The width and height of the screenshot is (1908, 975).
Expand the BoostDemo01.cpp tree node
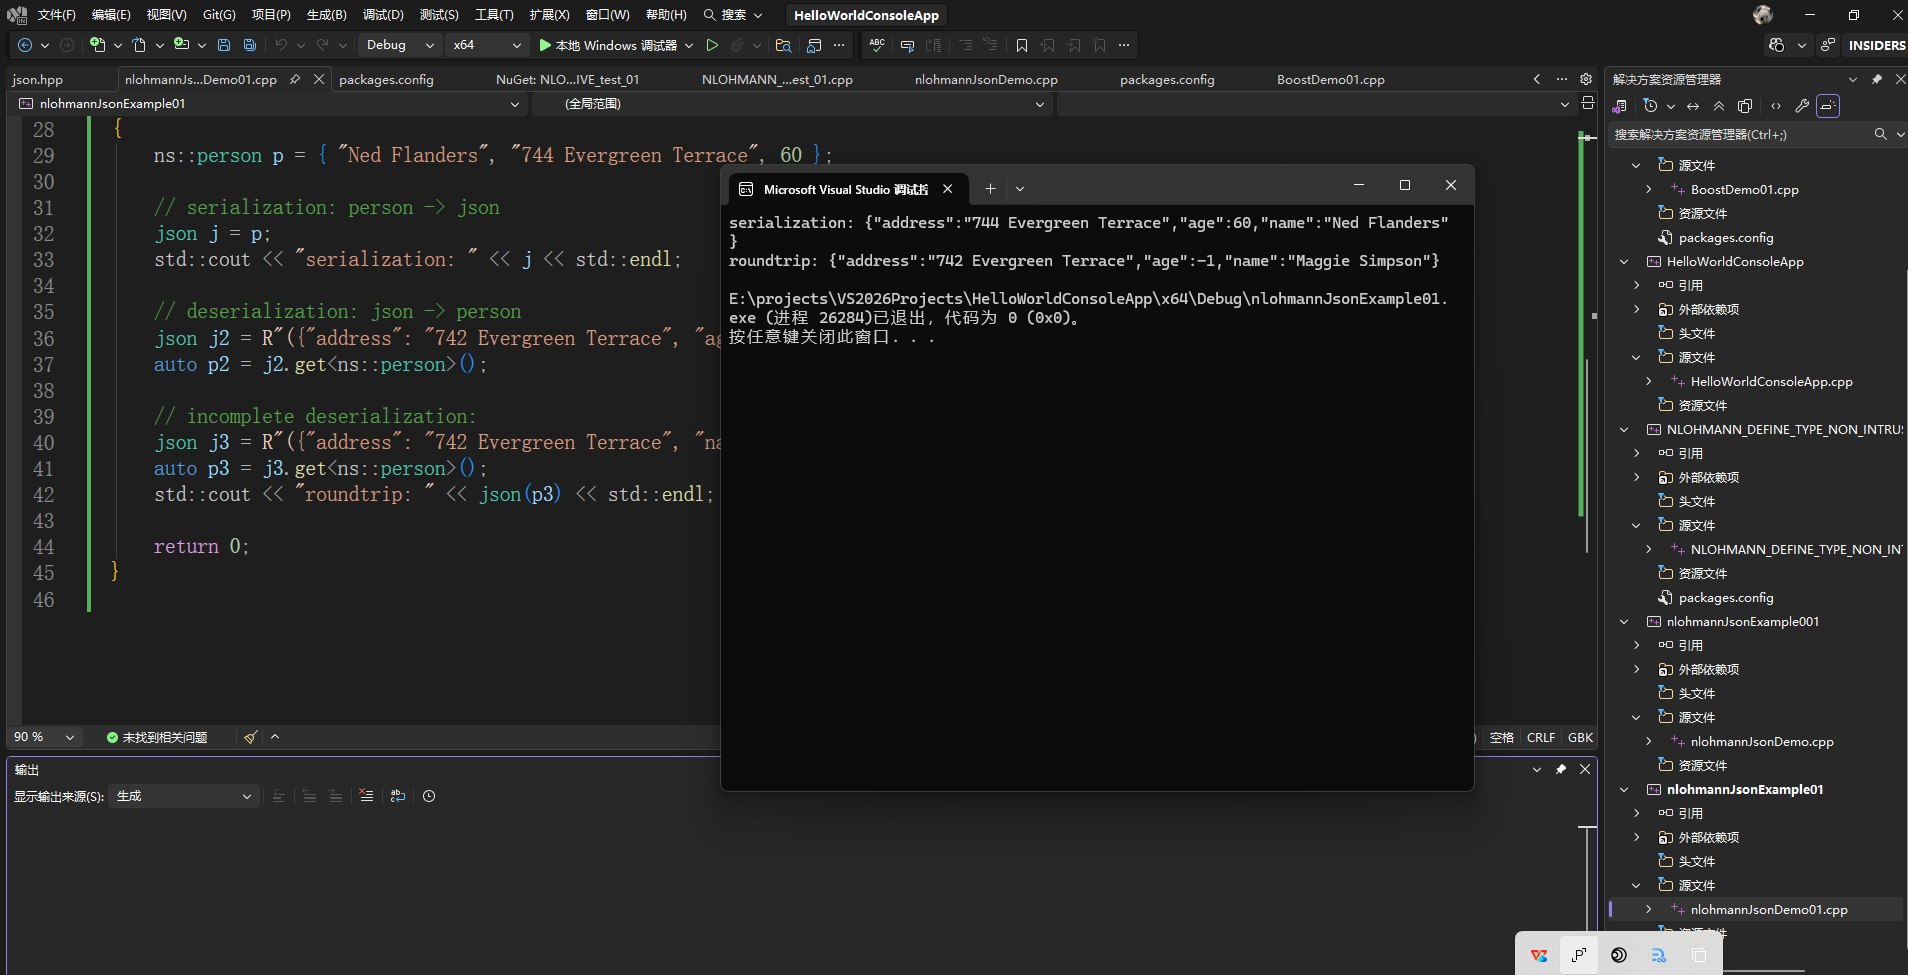point(1649,189)
